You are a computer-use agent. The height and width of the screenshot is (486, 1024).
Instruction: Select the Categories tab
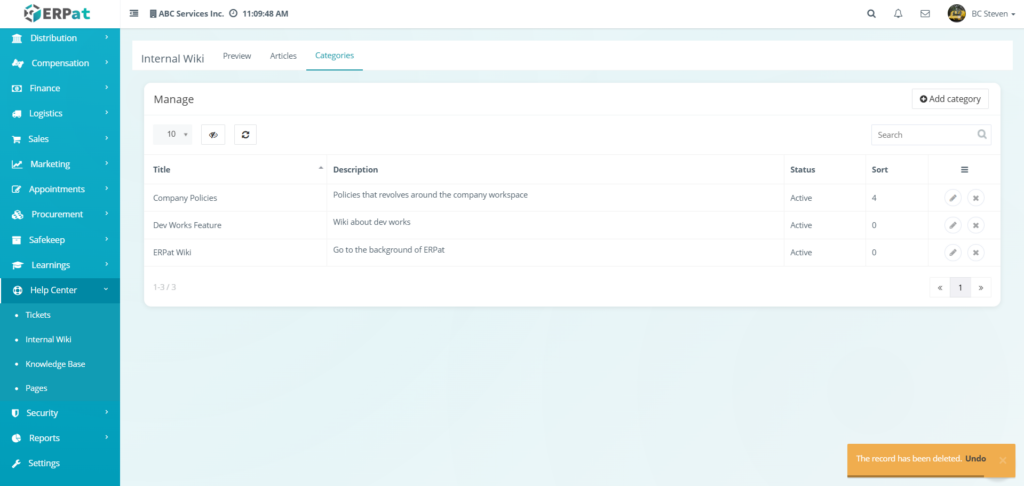(334, 56)
